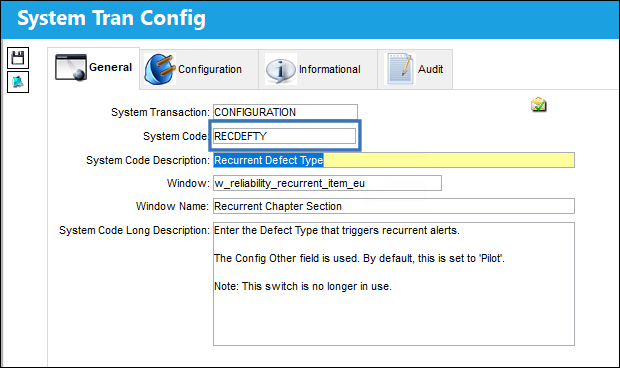Open the Informational tab
Screen dimensions: 620x368
(318, 69)
